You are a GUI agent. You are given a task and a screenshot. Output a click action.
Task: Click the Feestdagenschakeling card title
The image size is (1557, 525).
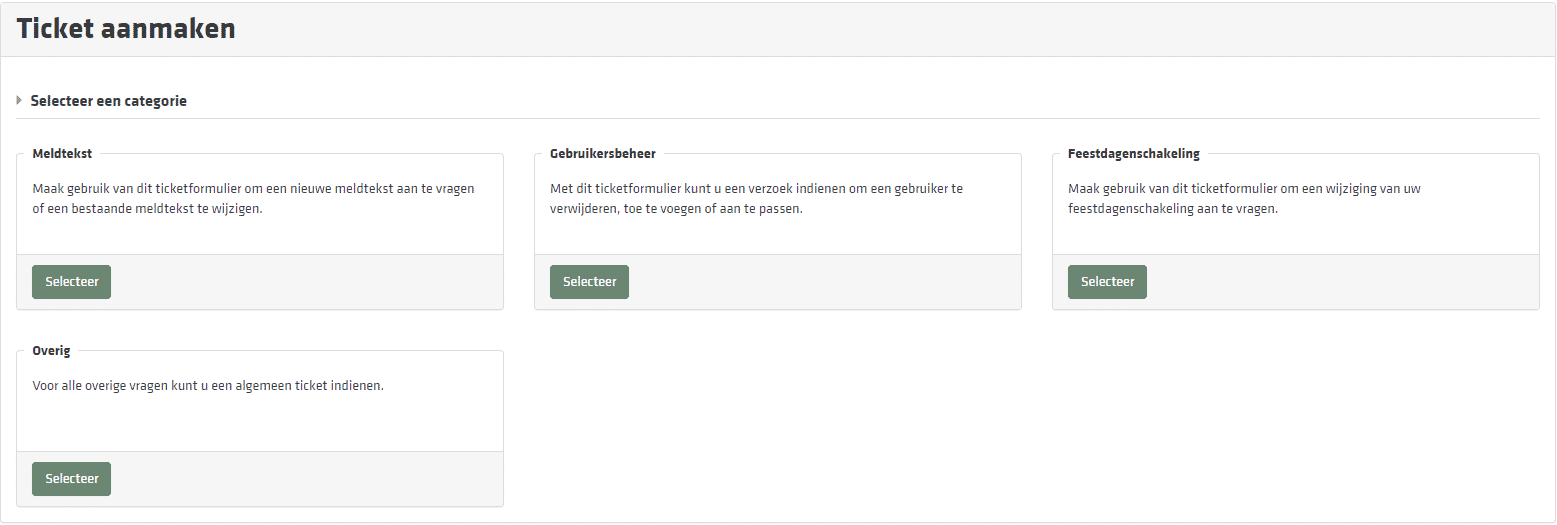1134,154
